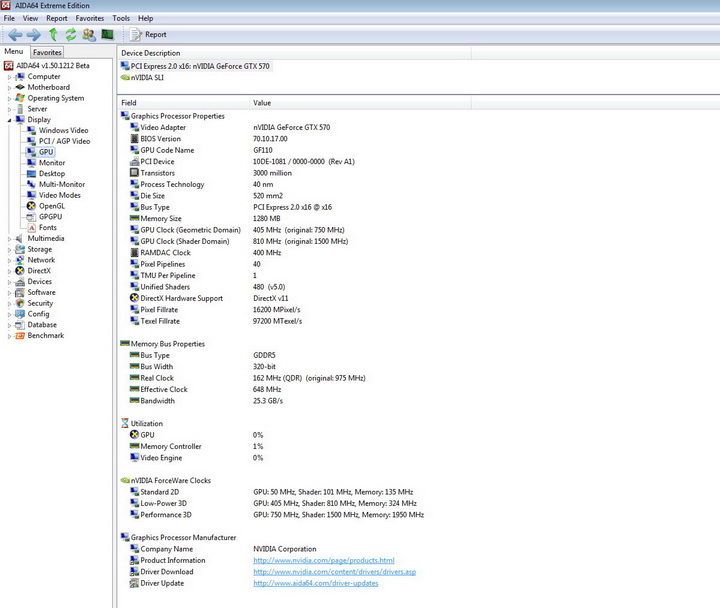Expand the Computer tree node
720x608 pixels.
[x=9, y=77]
